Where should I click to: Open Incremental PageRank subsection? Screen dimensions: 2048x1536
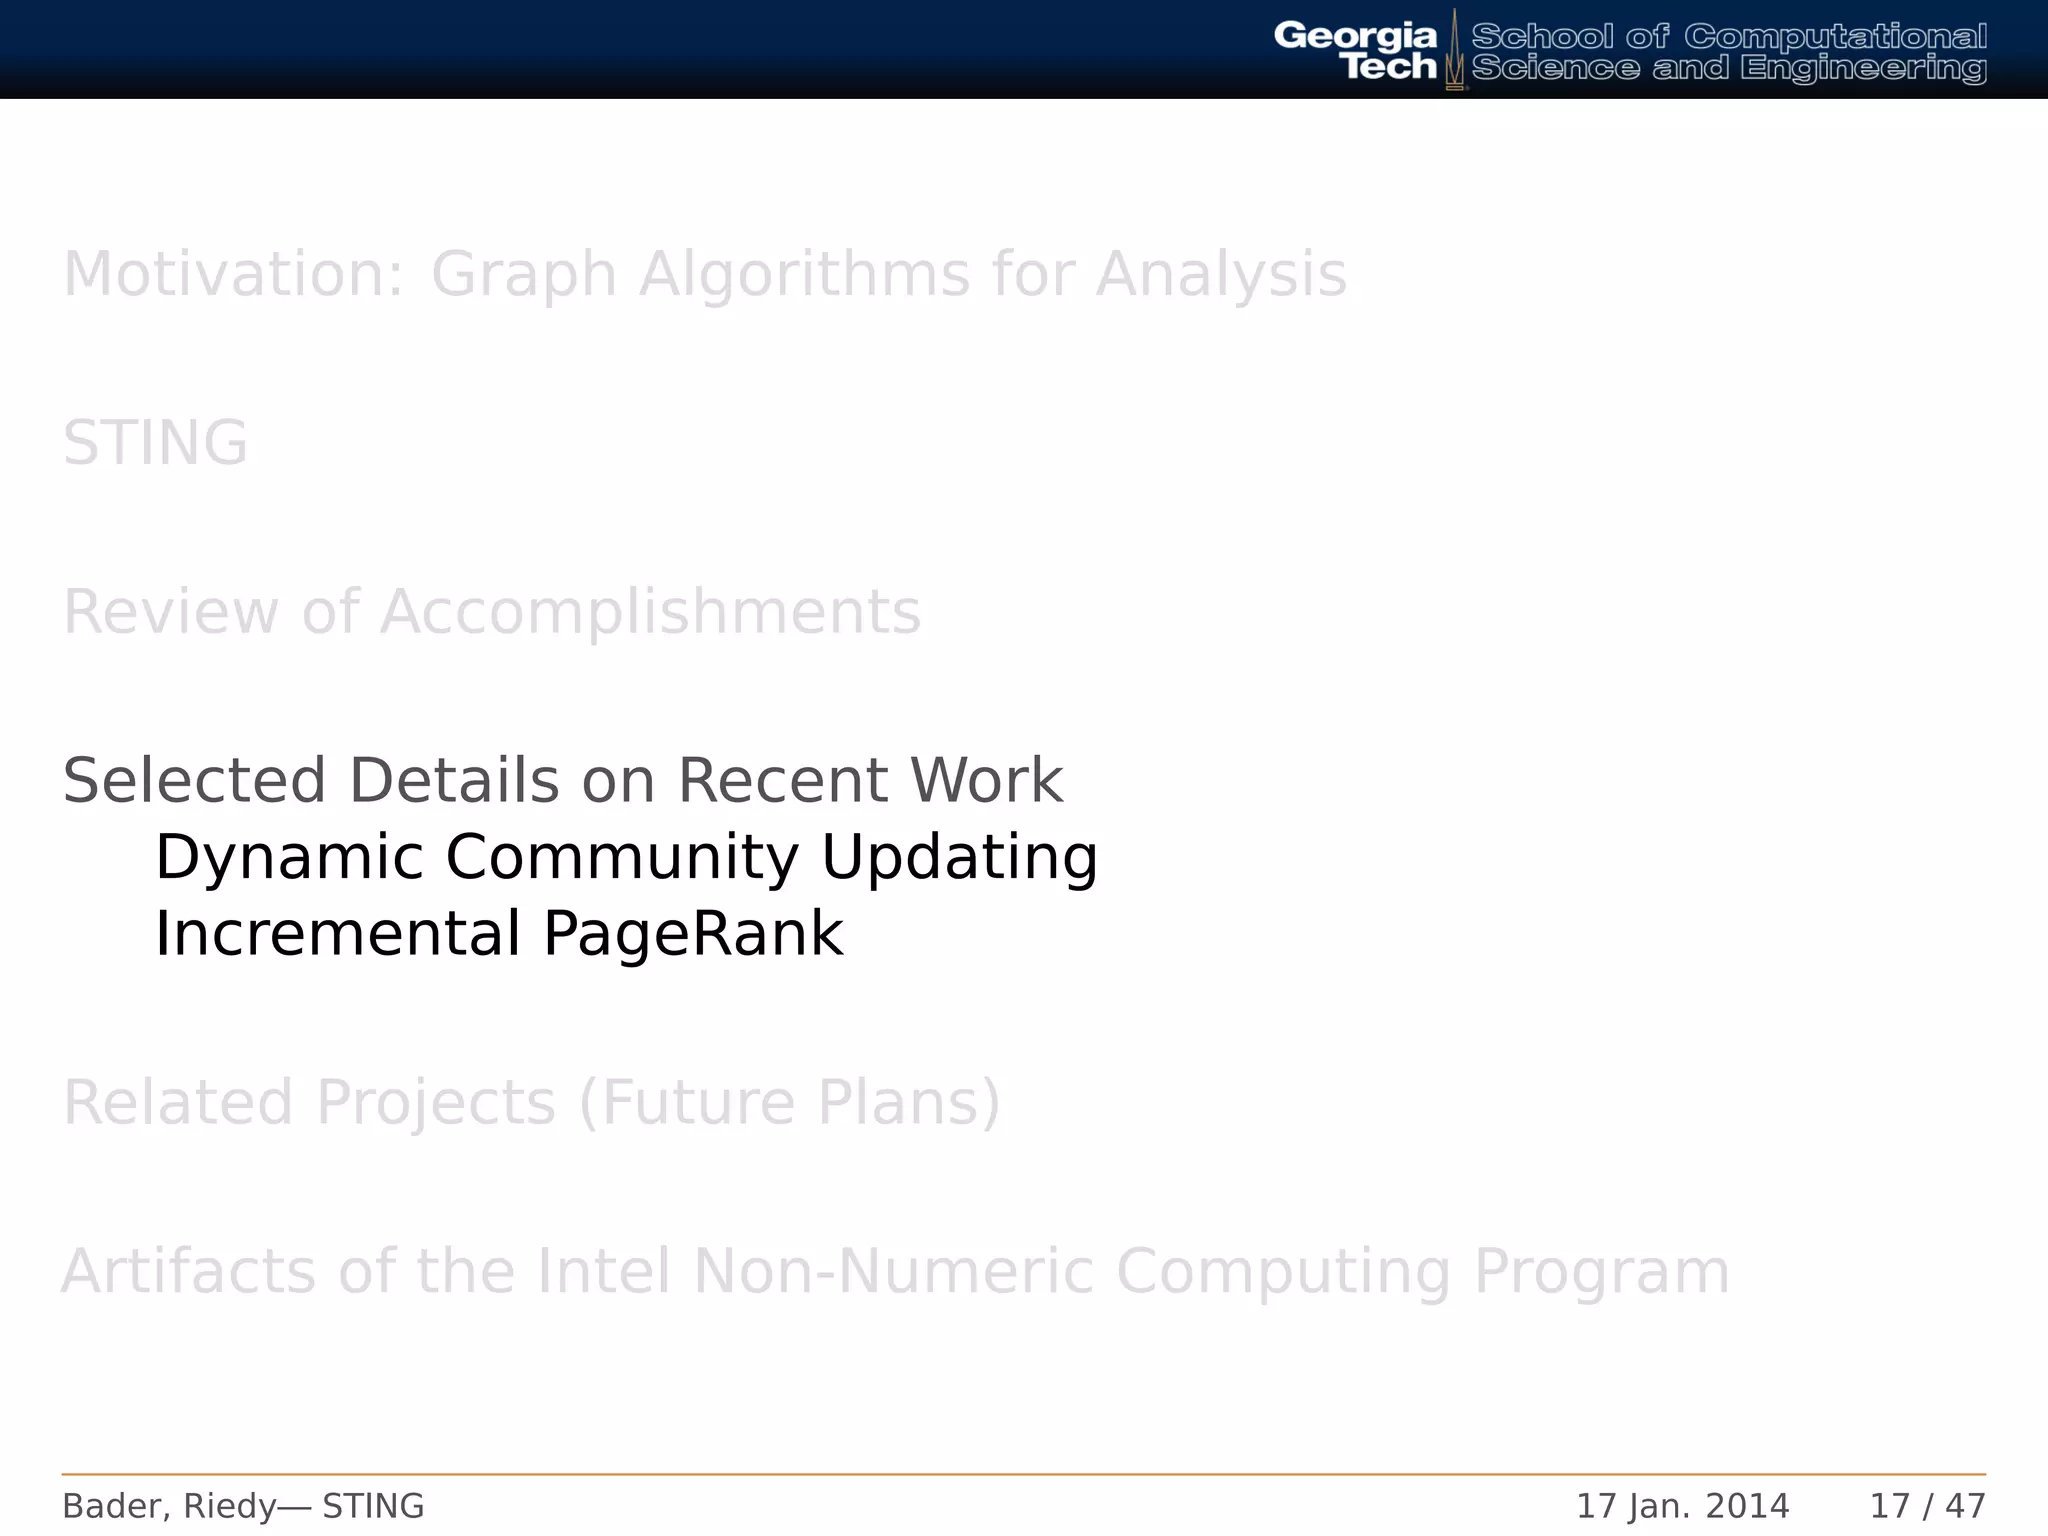coord(499,935)
